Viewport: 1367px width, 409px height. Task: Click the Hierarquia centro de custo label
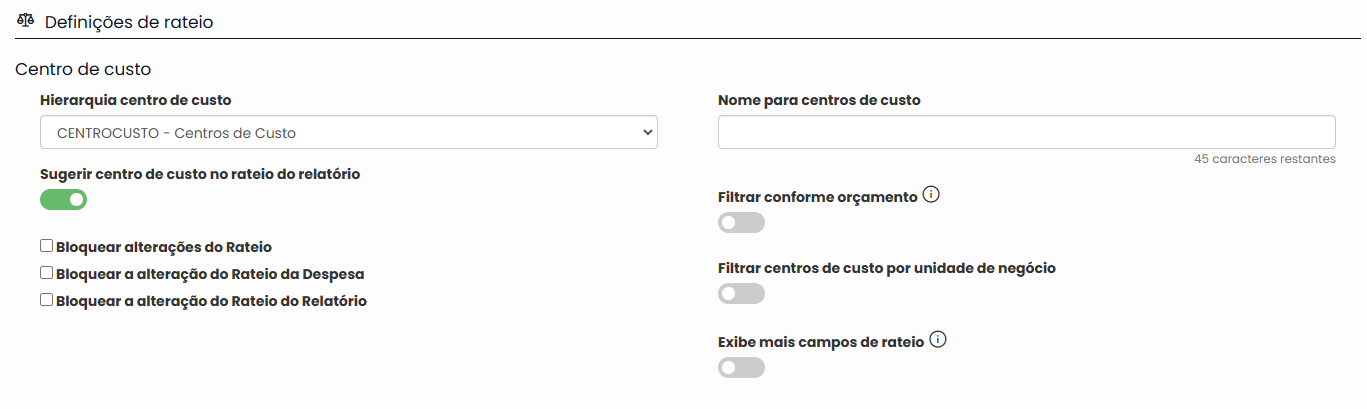point(136,101)
